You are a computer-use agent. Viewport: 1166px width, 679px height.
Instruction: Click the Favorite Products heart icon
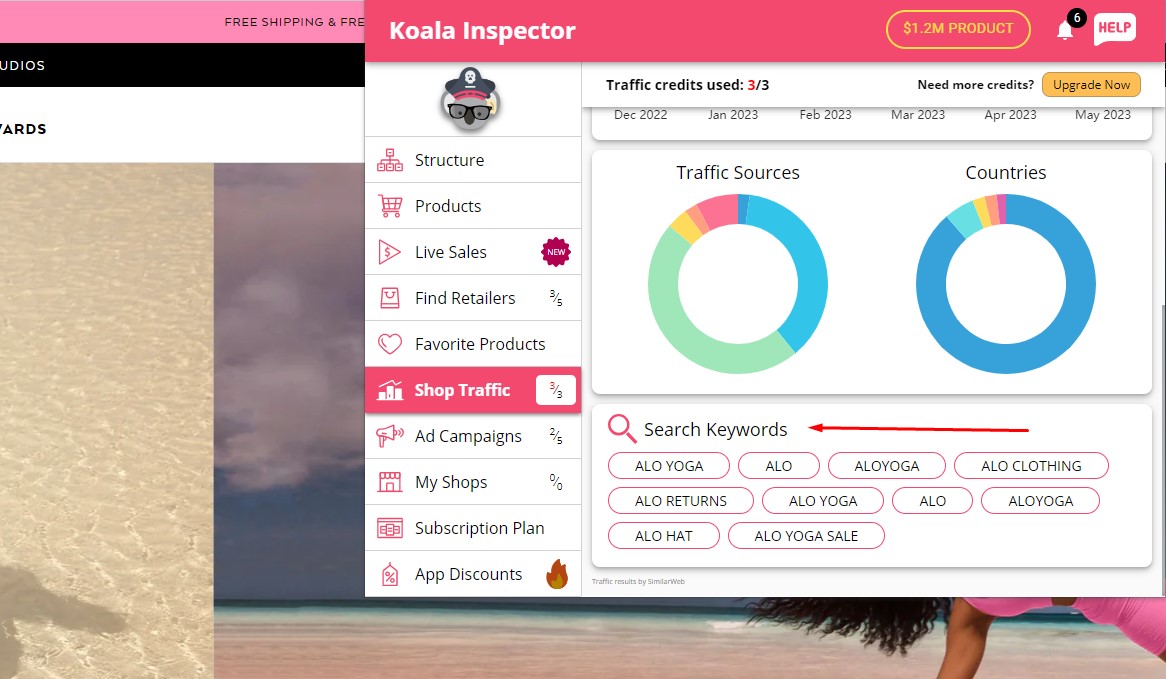390,344
